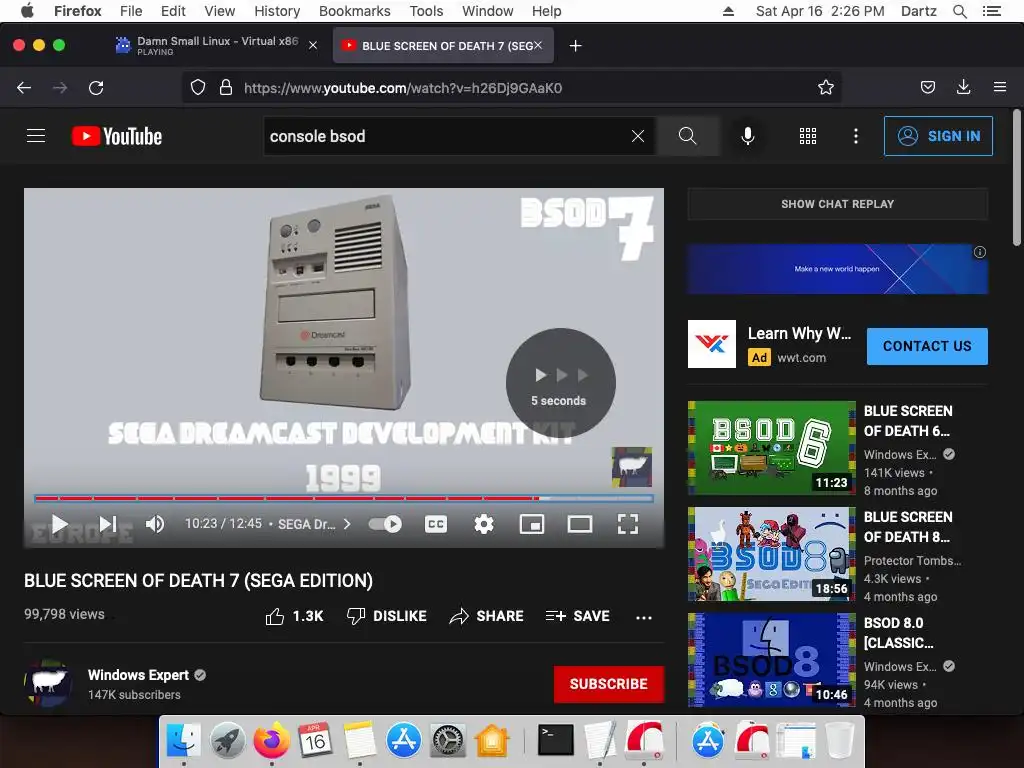Open Windows Expert channel avatar

click(x=48, y=682)
